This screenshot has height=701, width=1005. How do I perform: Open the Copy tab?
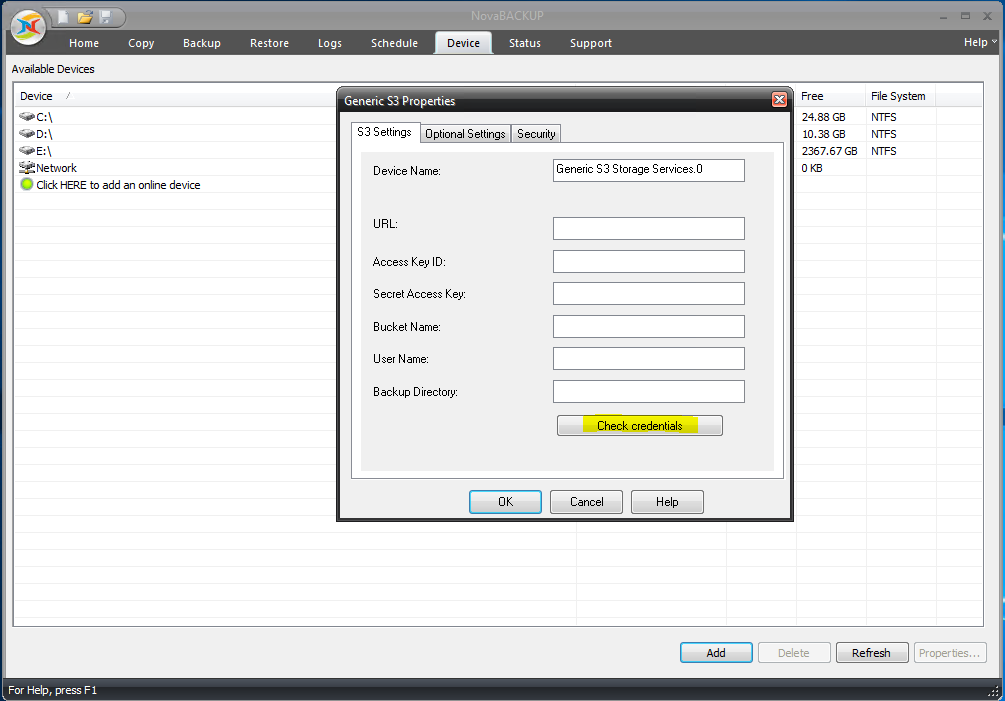point(141,43)
